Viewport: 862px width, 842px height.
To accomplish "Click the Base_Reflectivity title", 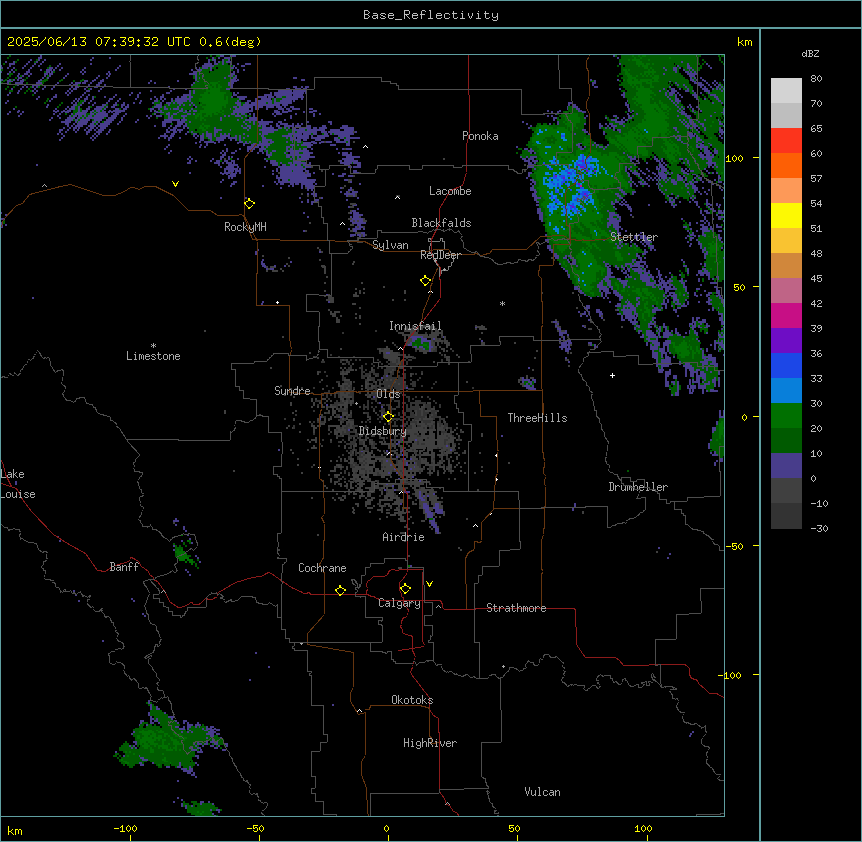I will [431, 15].
